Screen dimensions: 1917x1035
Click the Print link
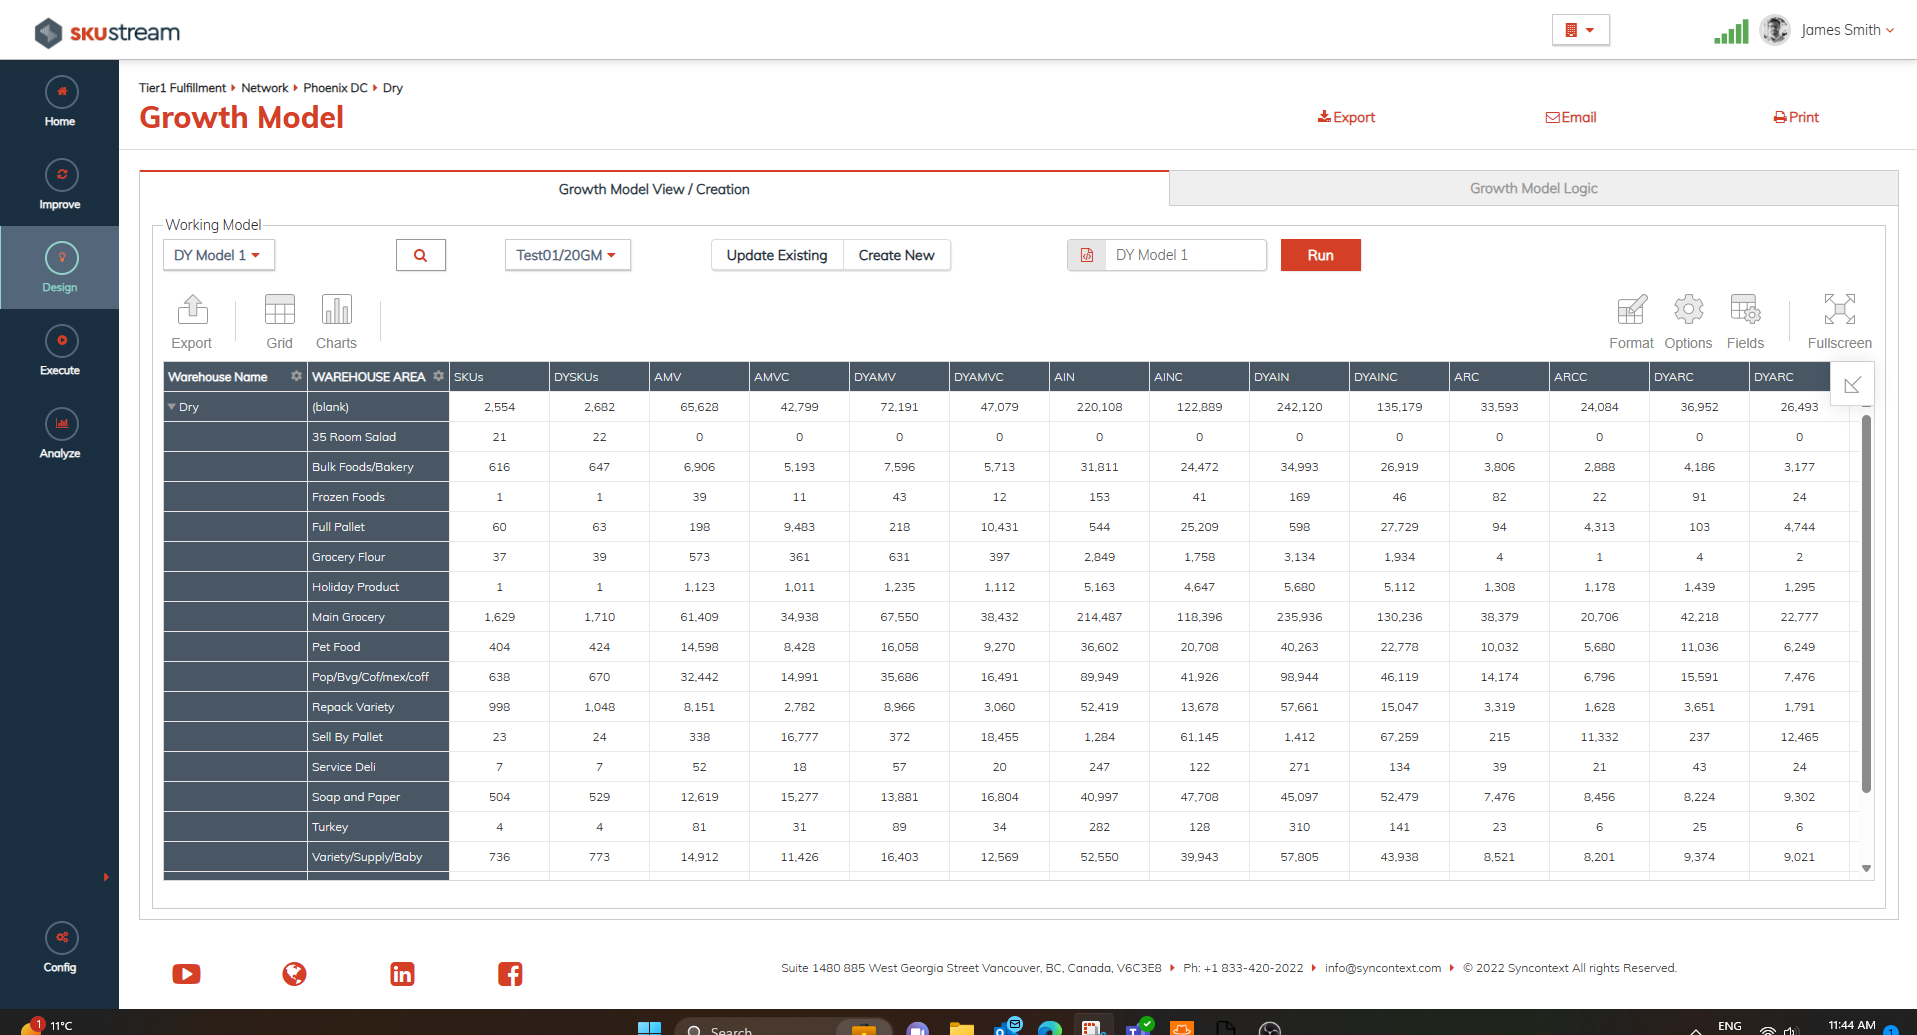(1796, 117)
